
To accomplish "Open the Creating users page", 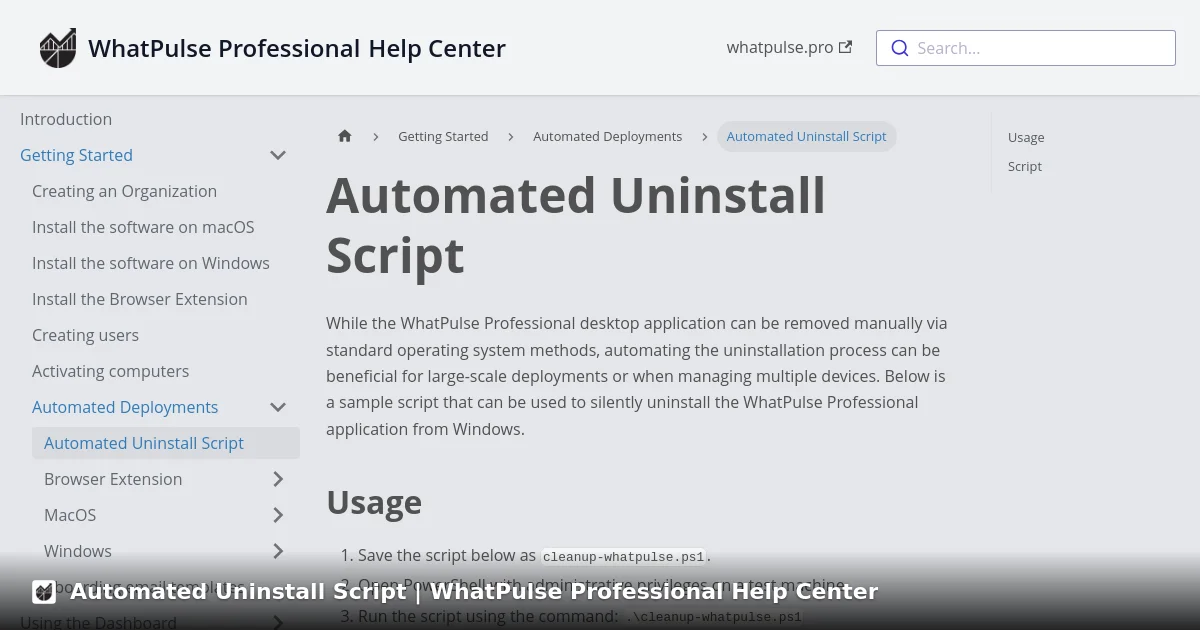I will (x=85, y=335).
